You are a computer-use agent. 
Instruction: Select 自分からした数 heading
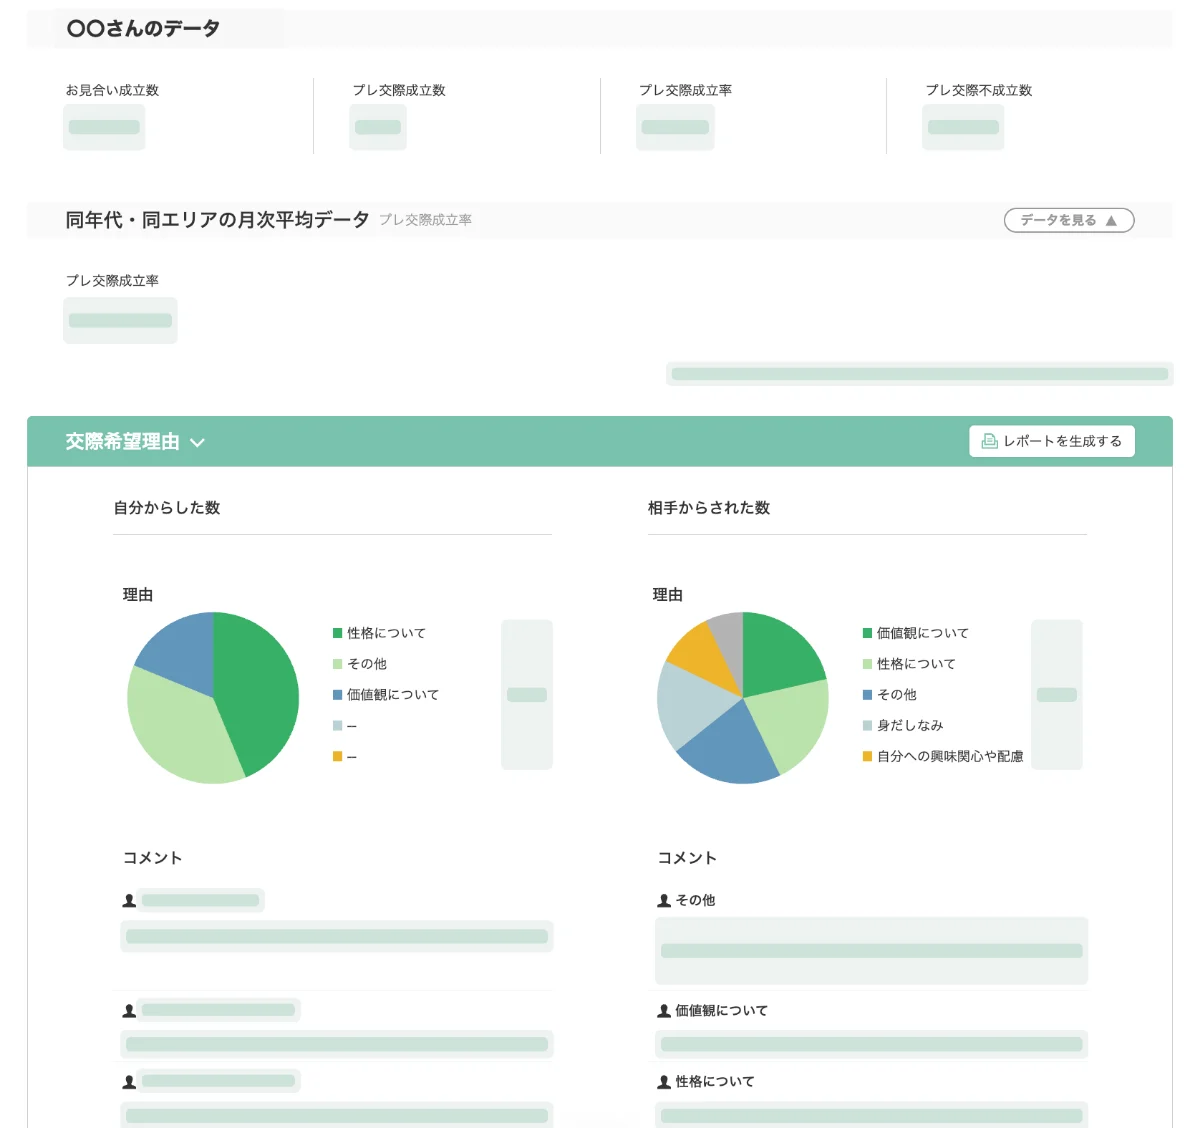point(167,508)
